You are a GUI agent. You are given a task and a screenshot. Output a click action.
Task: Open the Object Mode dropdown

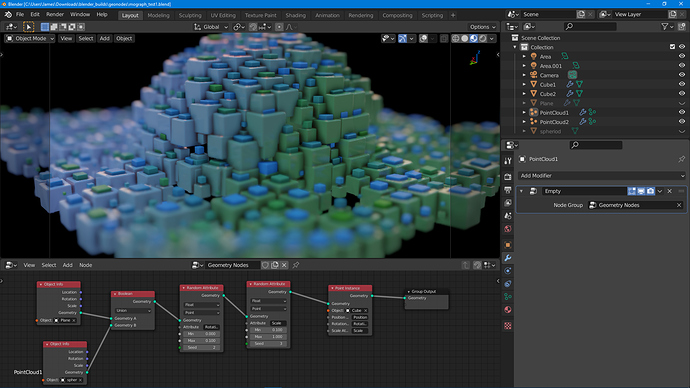click(30, 38)
